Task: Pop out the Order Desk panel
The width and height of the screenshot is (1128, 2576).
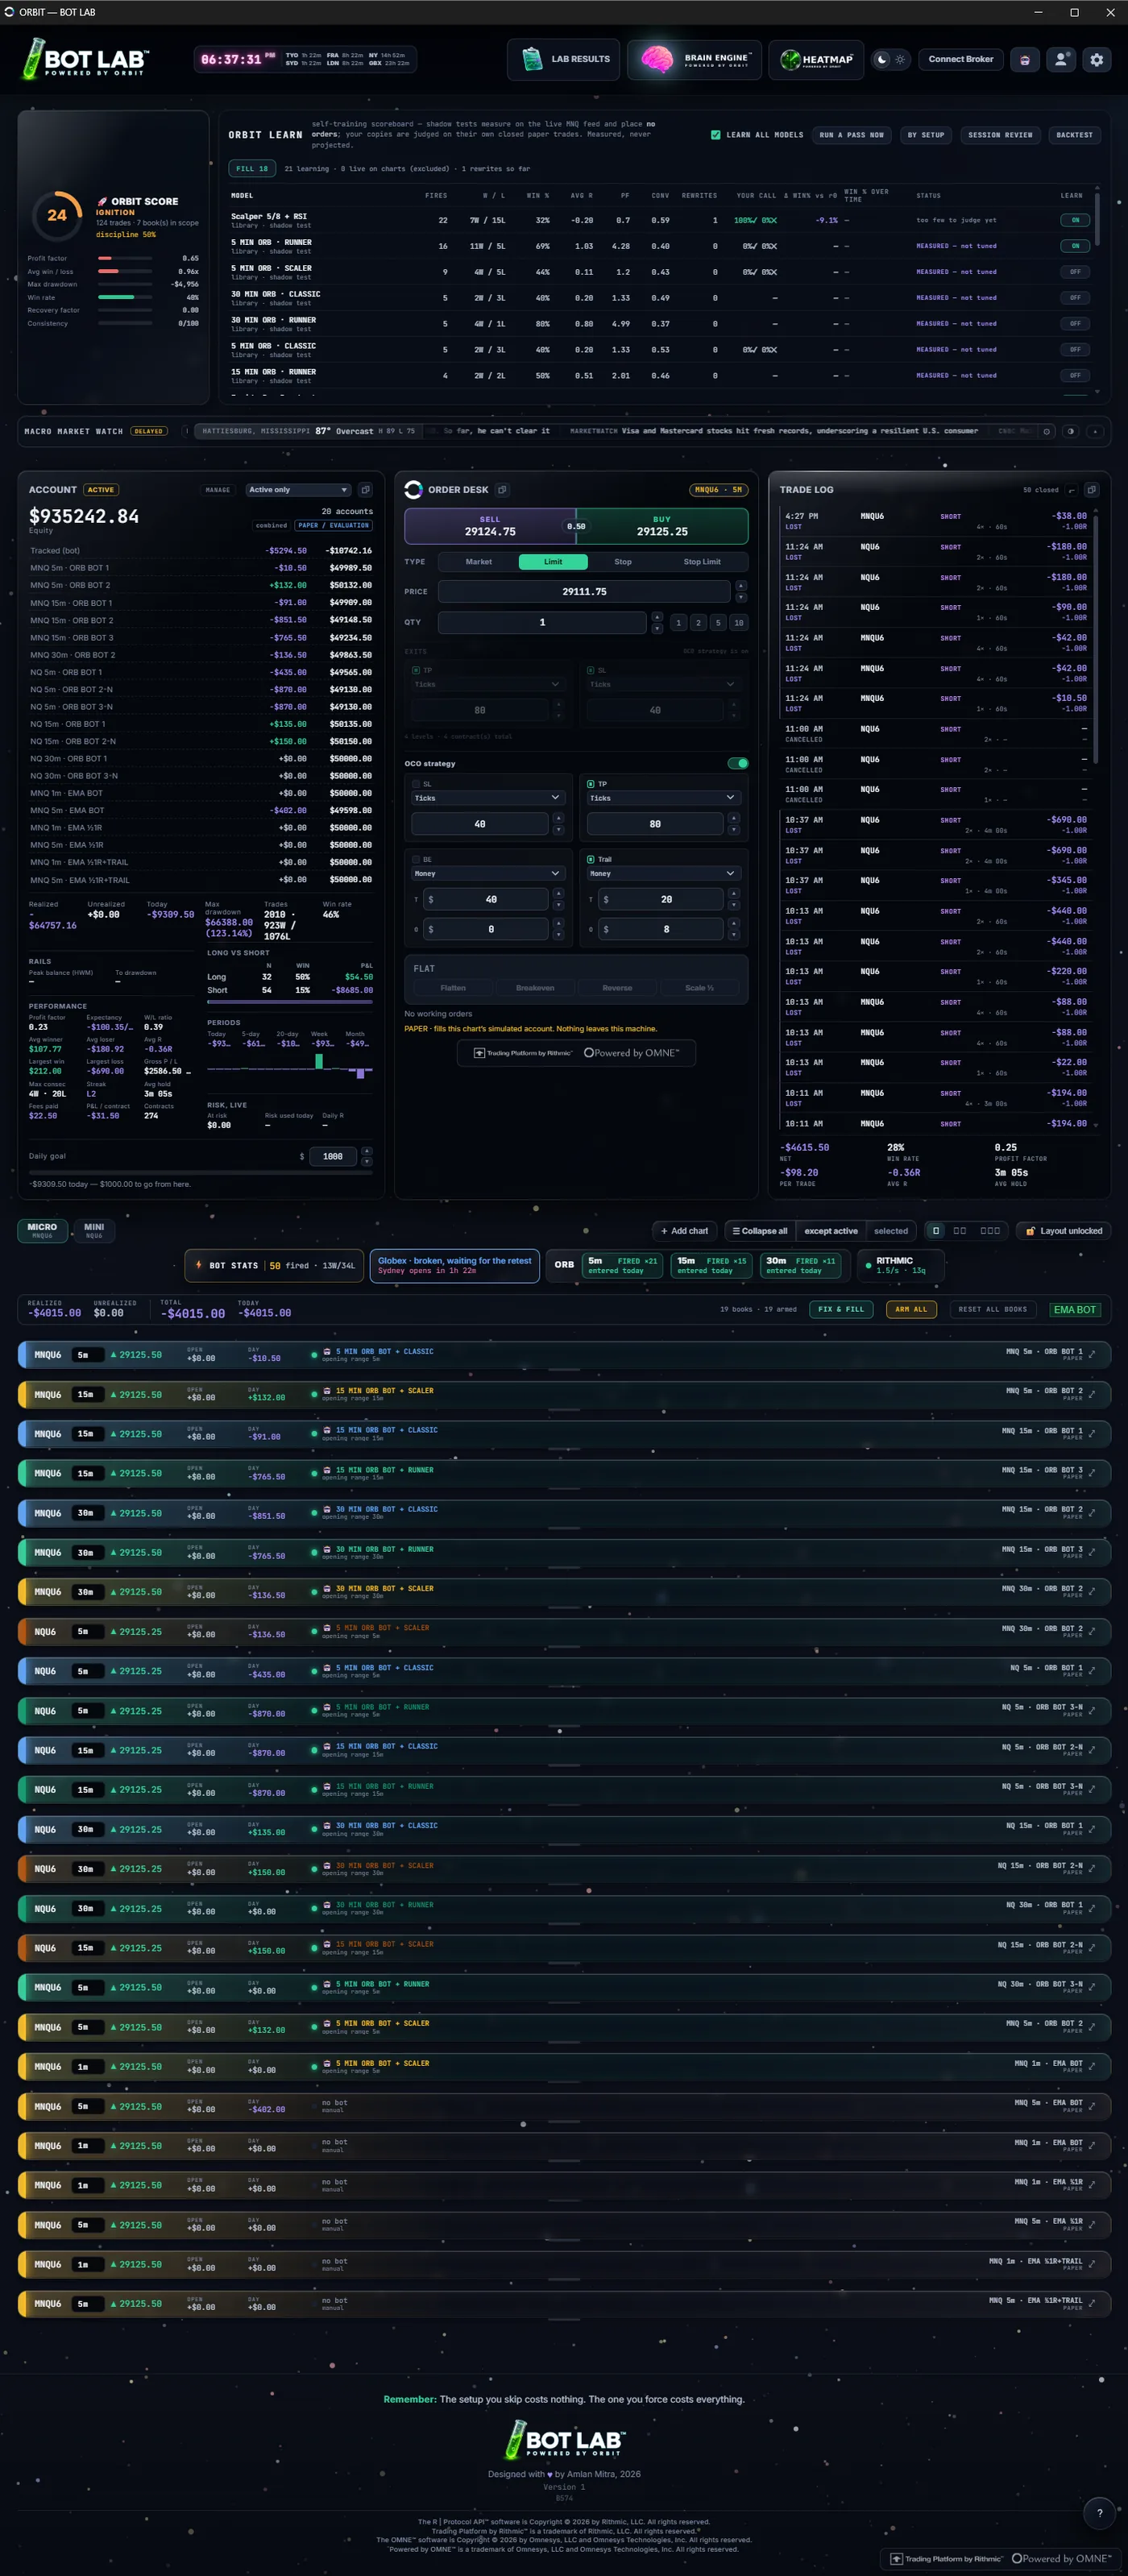Action: (502, 490)
